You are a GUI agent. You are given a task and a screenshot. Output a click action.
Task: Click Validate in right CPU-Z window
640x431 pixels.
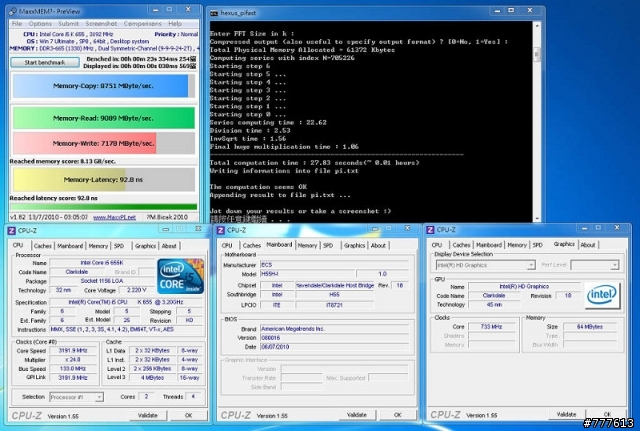(x=567, y=414)
